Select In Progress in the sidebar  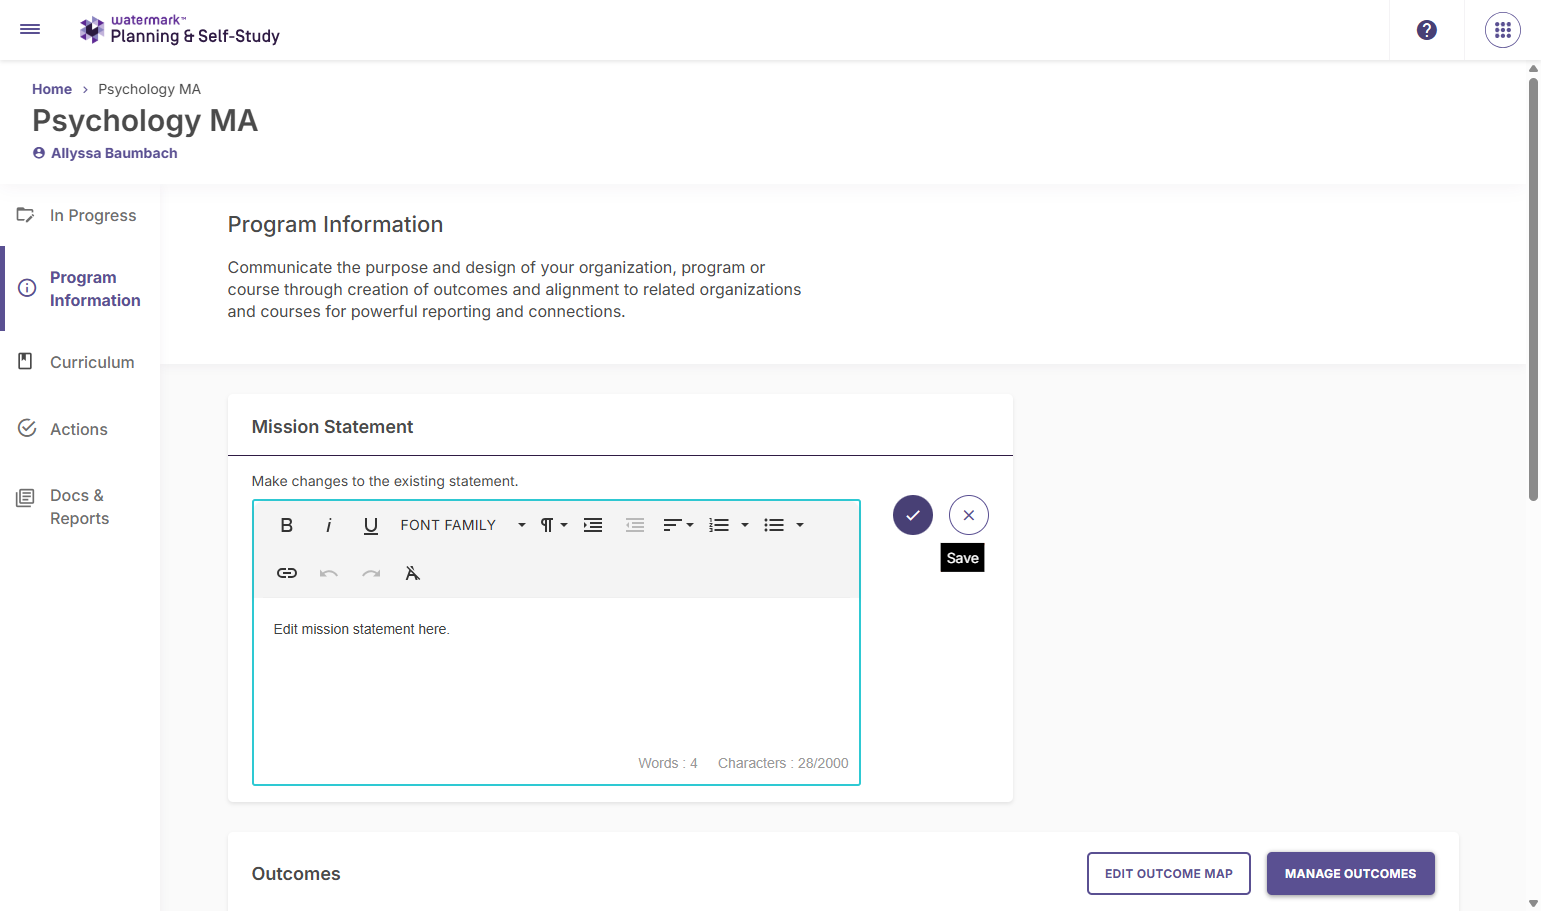[x=80, y=215]
